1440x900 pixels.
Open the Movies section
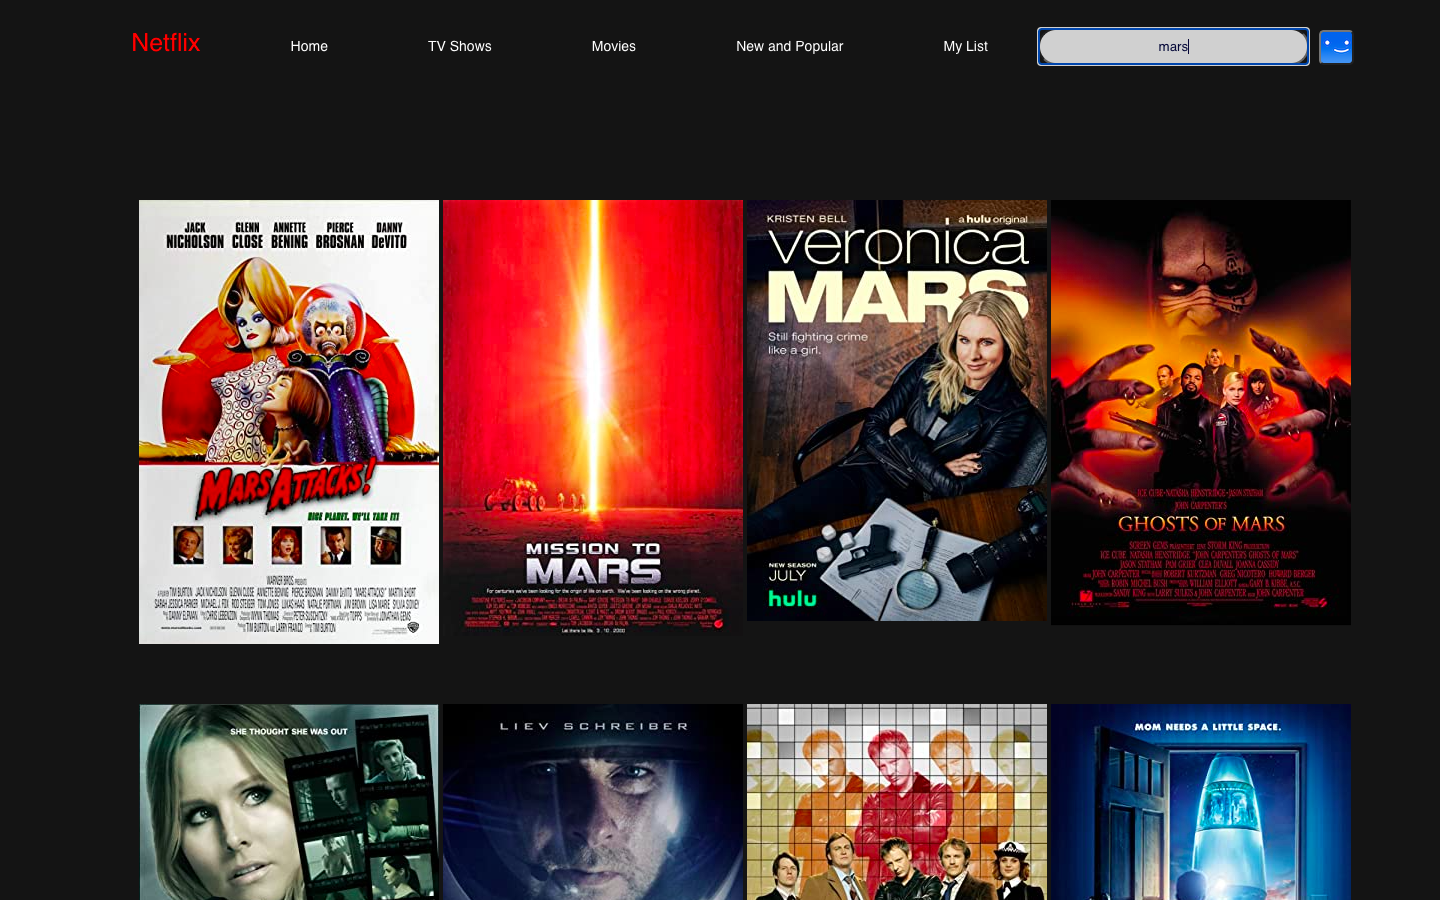coord(613,46)
